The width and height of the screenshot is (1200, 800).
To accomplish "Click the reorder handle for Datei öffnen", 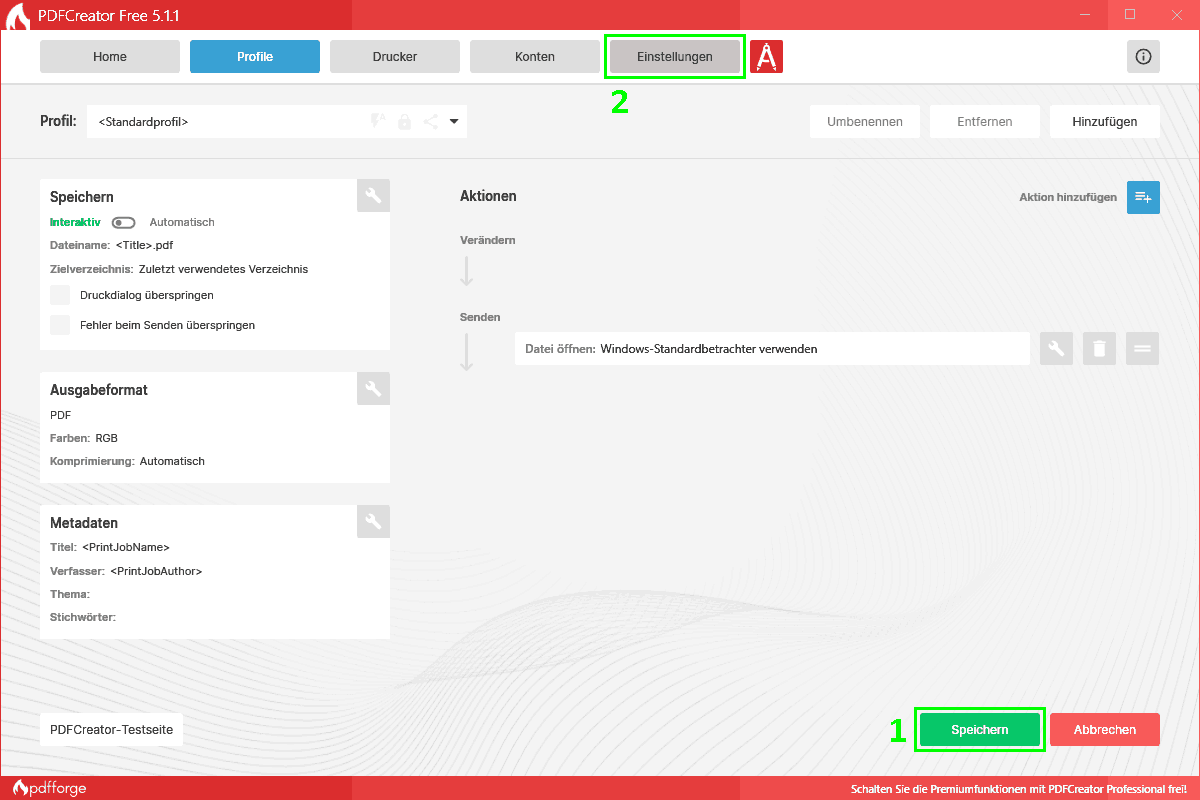I will [1142, 349].
